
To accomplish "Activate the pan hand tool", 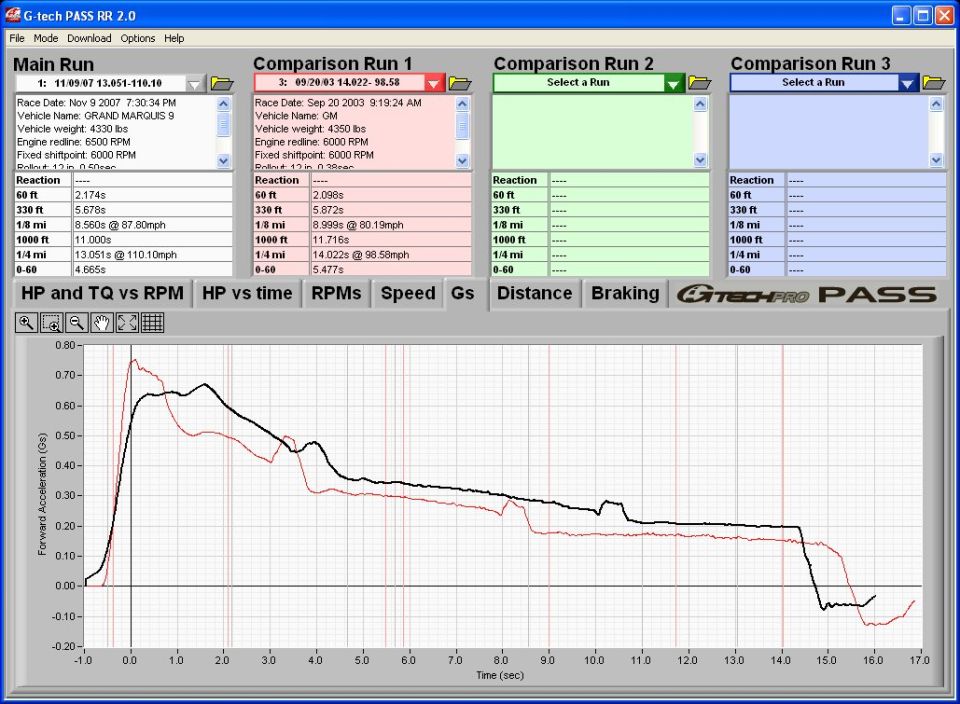I will tap(102, 323).
